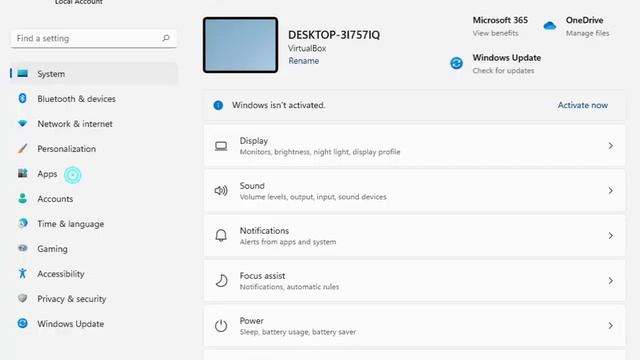Open the System category

point(94,73)
